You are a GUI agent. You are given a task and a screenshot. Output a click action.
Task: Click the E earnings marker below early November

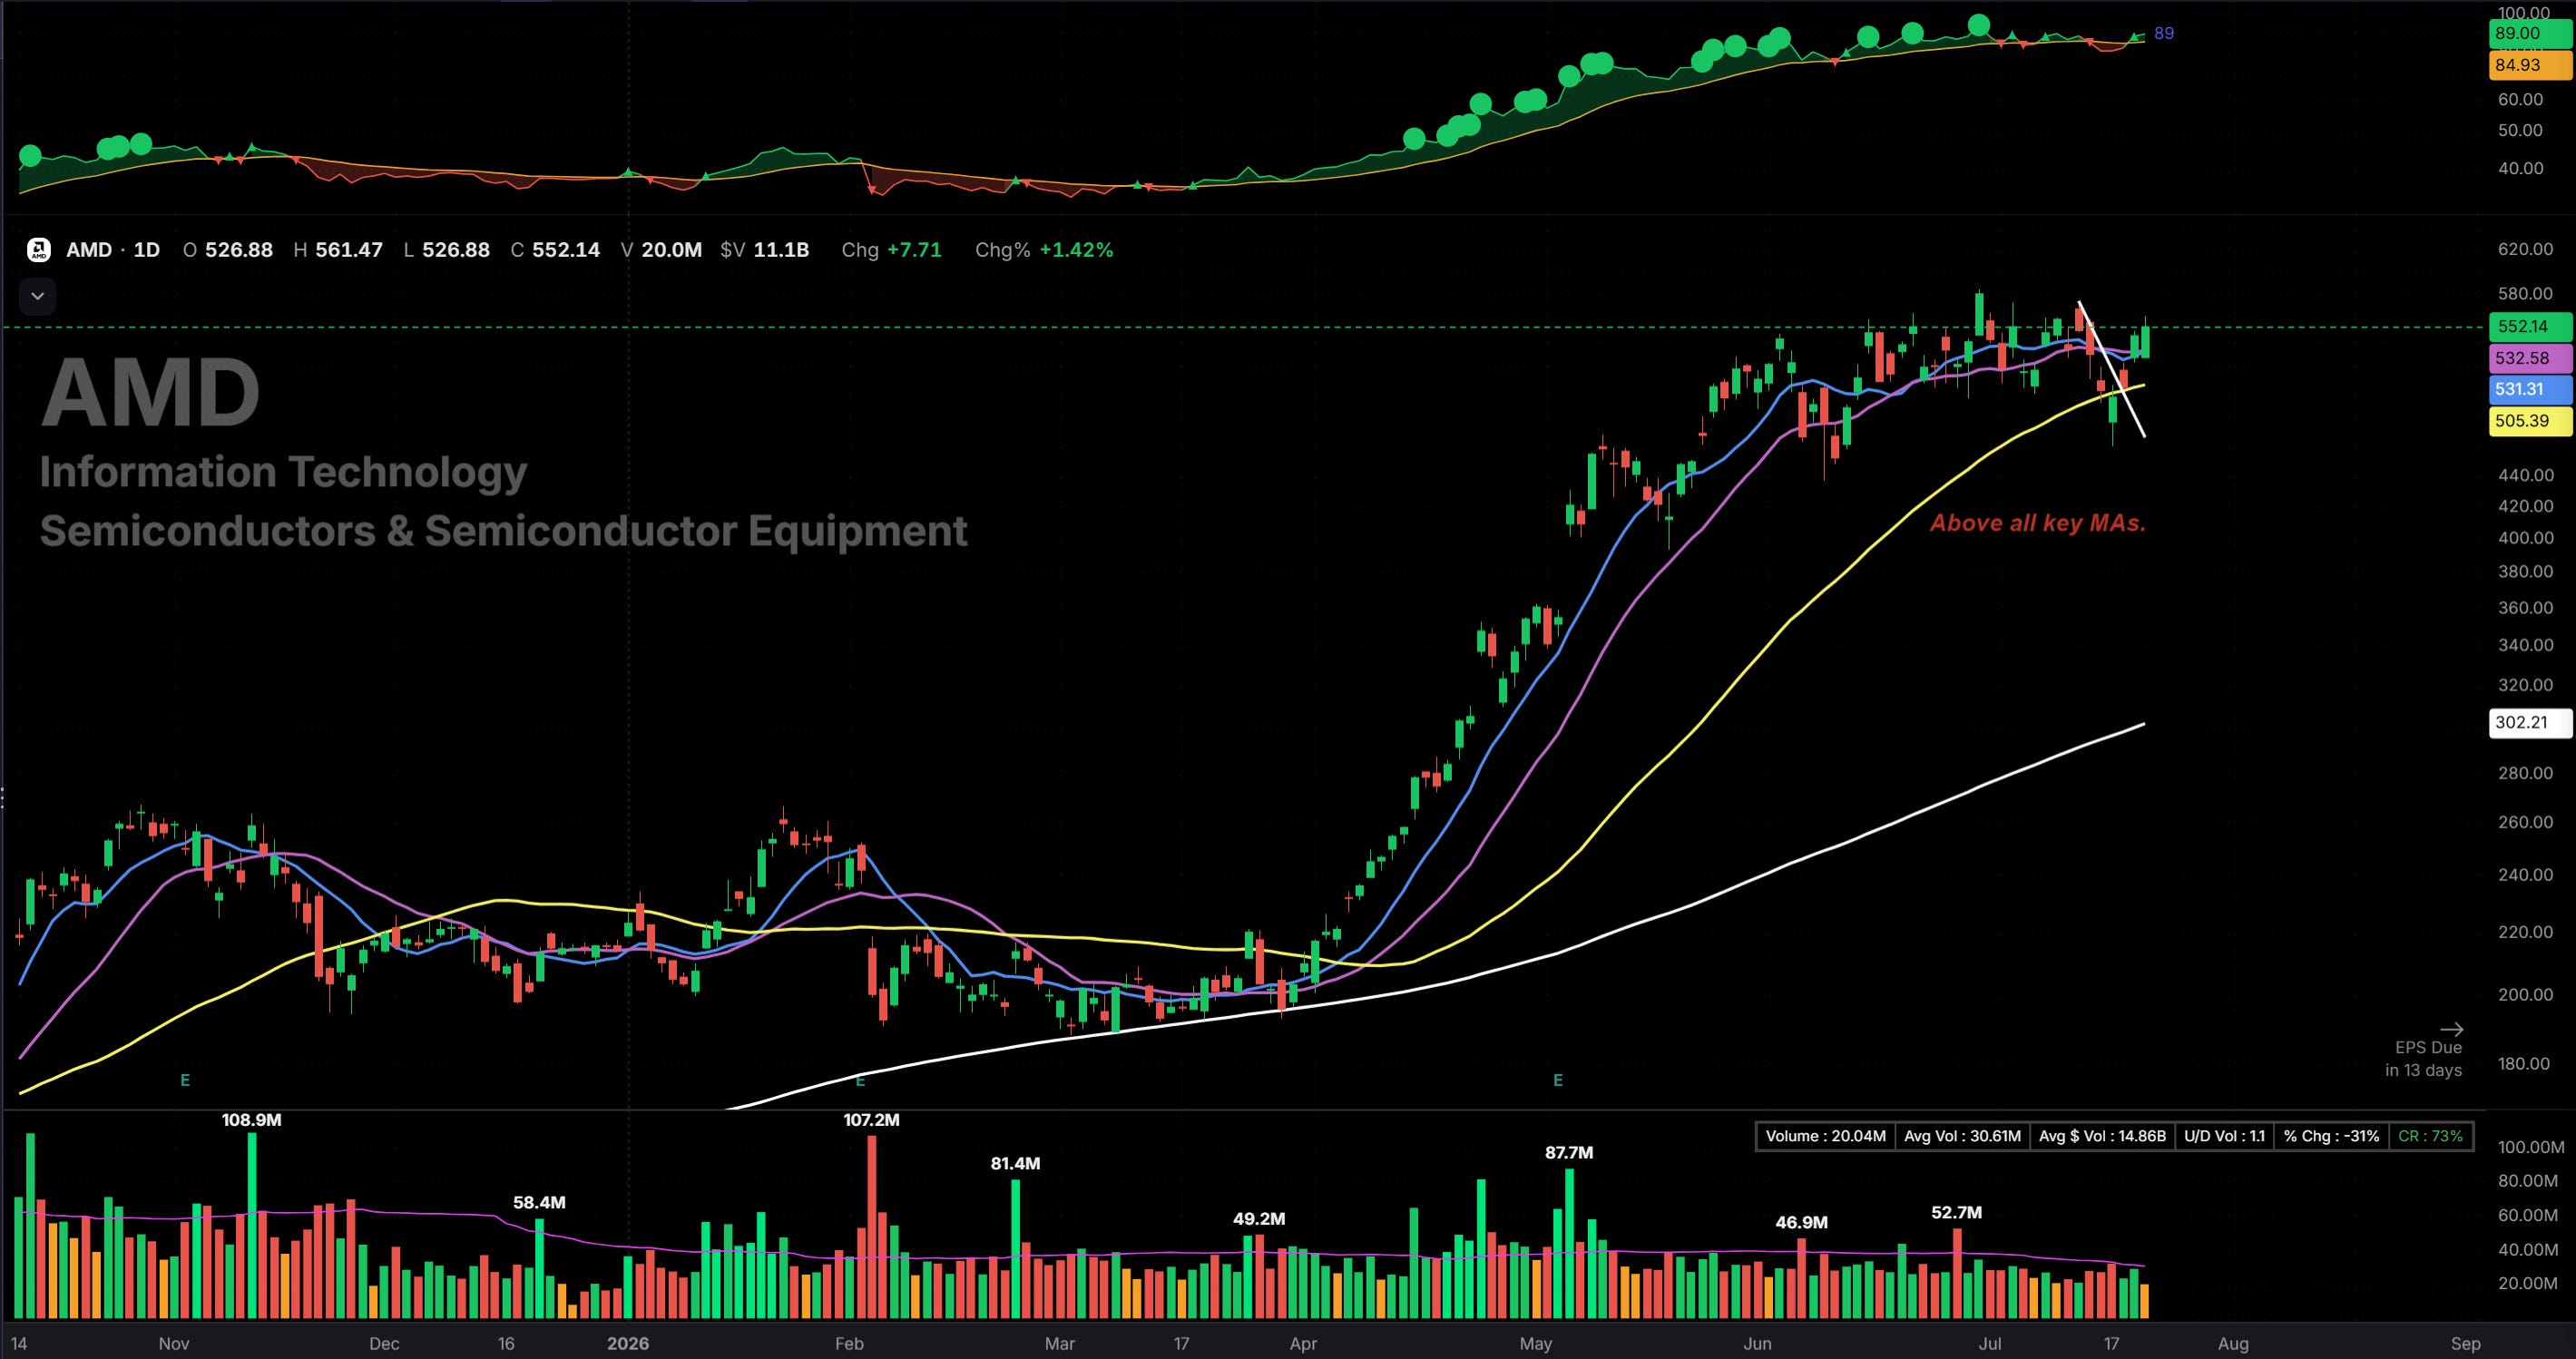[185, 1080]
